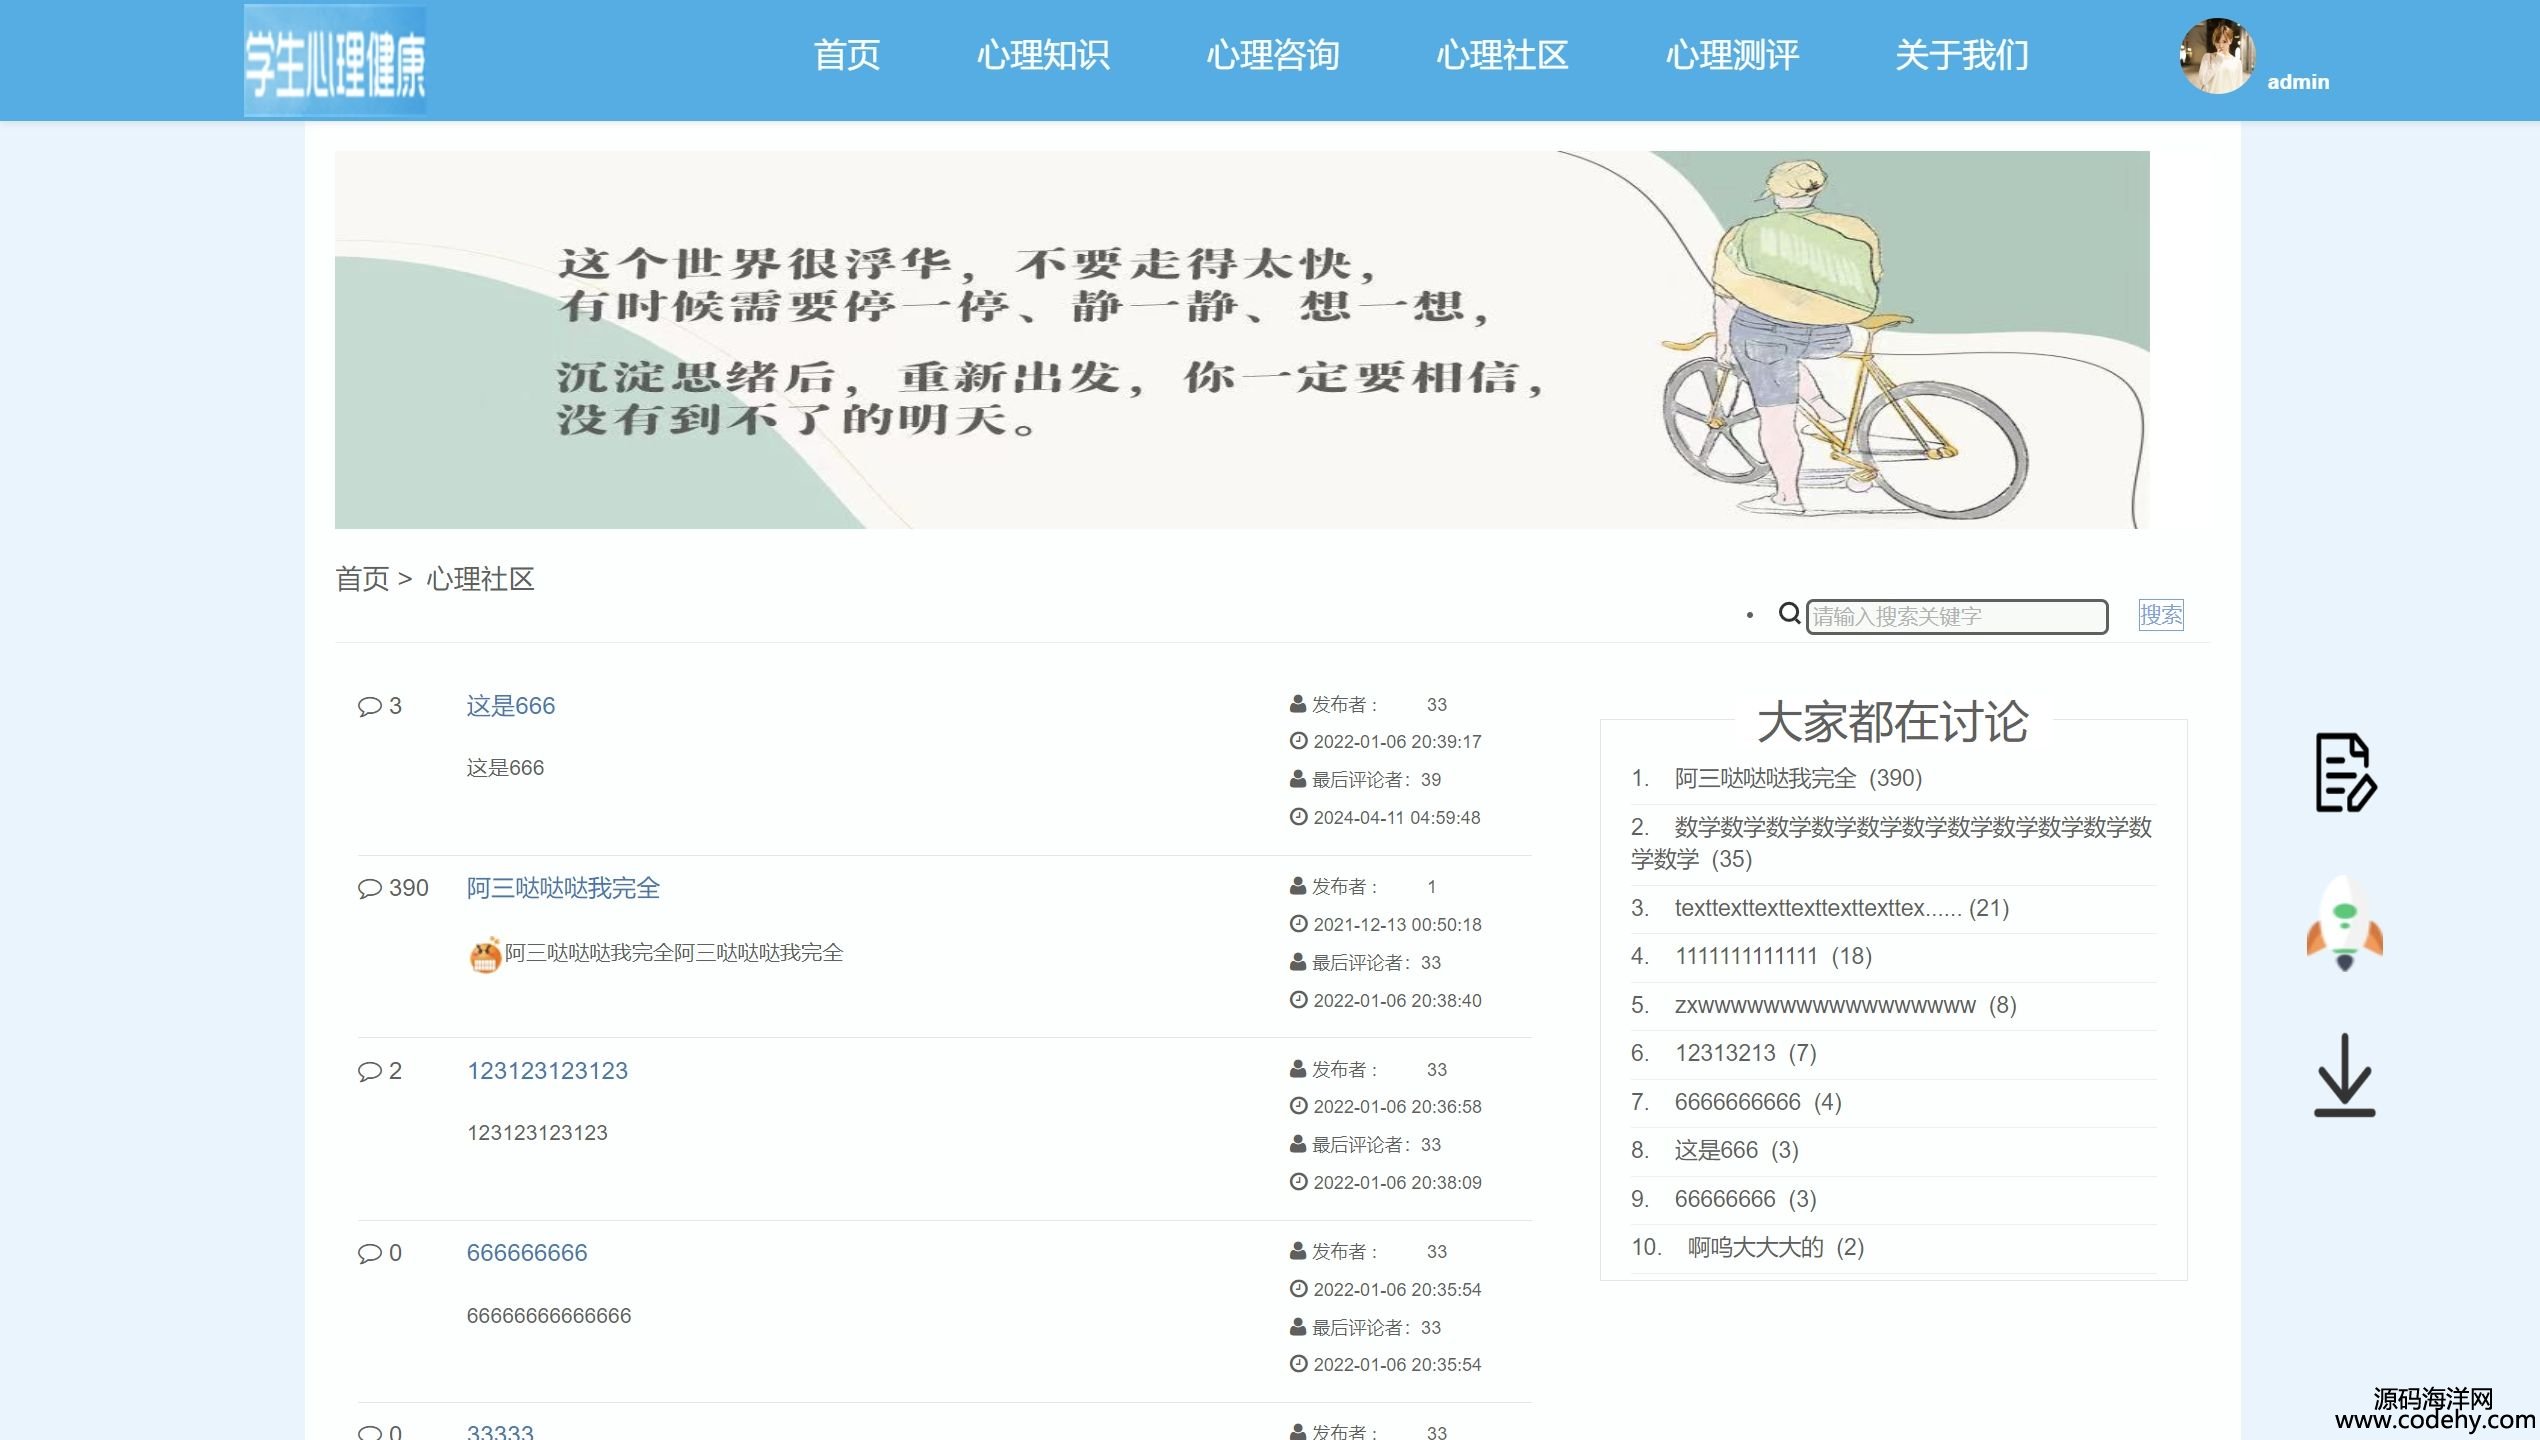
Task: Click the user icon beside 最后评论者: 39
Action: pos(1298,779)
